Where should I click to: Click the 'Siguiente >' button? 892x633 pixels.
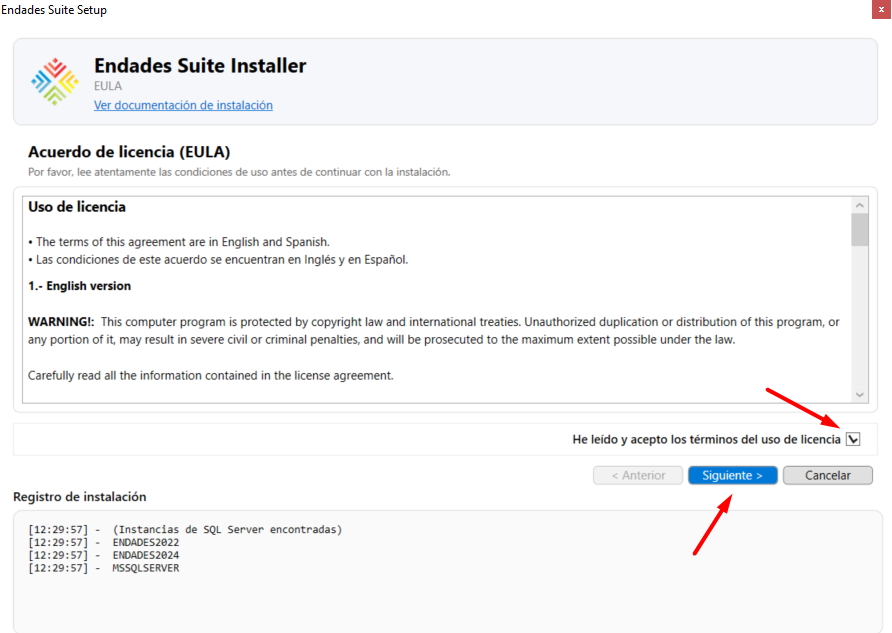(x=732, y=475)
